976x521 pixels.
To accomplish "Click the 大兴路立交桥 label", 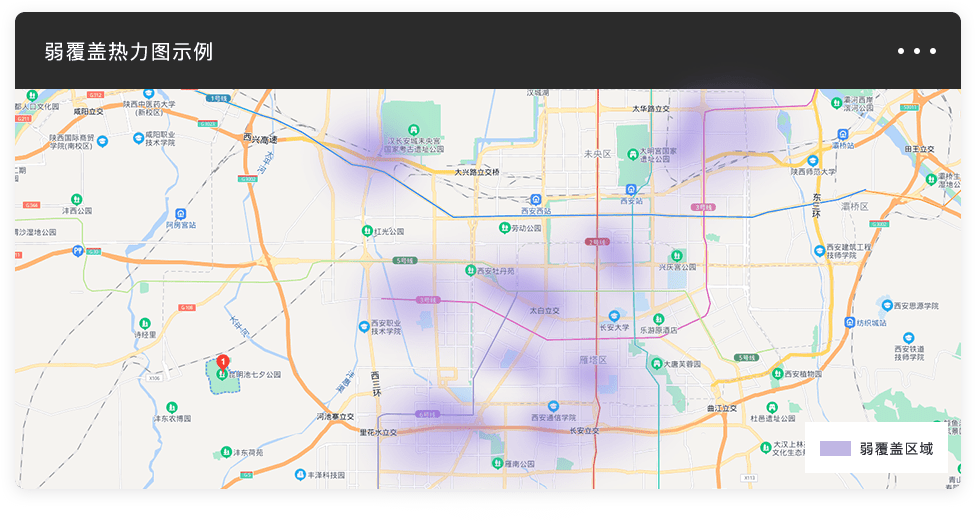I will coord(477,172).
